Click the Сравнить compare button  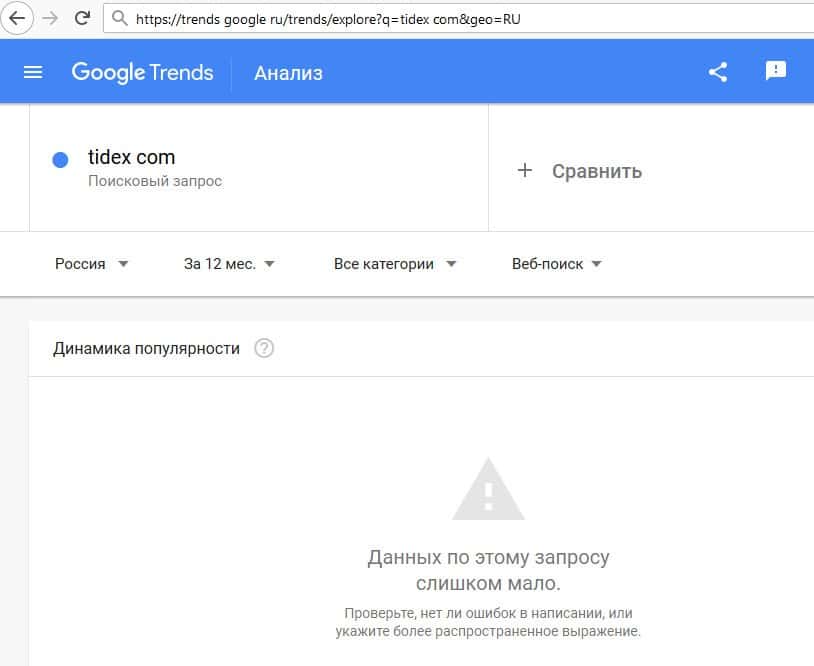tap(596, 171)
